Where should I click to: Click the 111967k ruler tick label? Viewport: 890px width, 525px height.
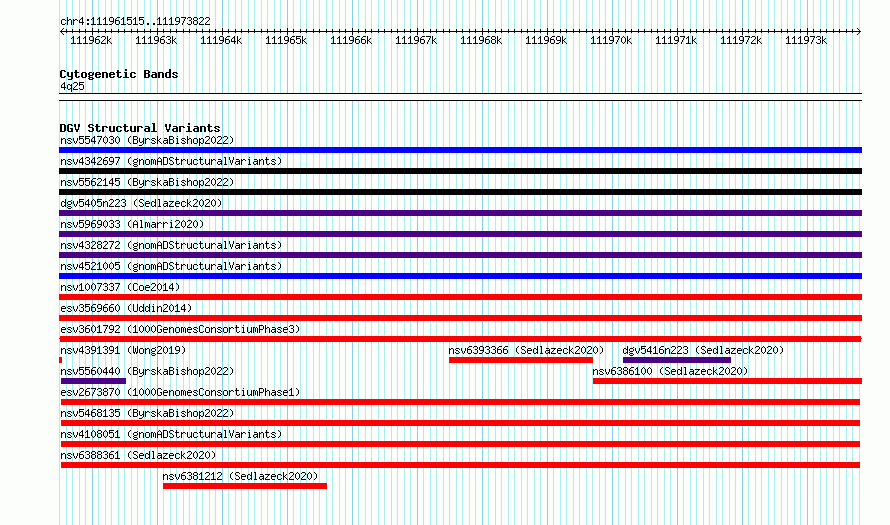click(416, 41)
